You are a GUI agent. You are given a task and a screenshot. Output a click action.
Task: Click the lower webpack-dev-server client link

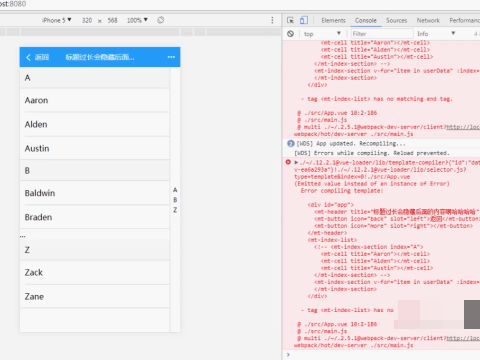pyautogui.click(x=463, y=338)
